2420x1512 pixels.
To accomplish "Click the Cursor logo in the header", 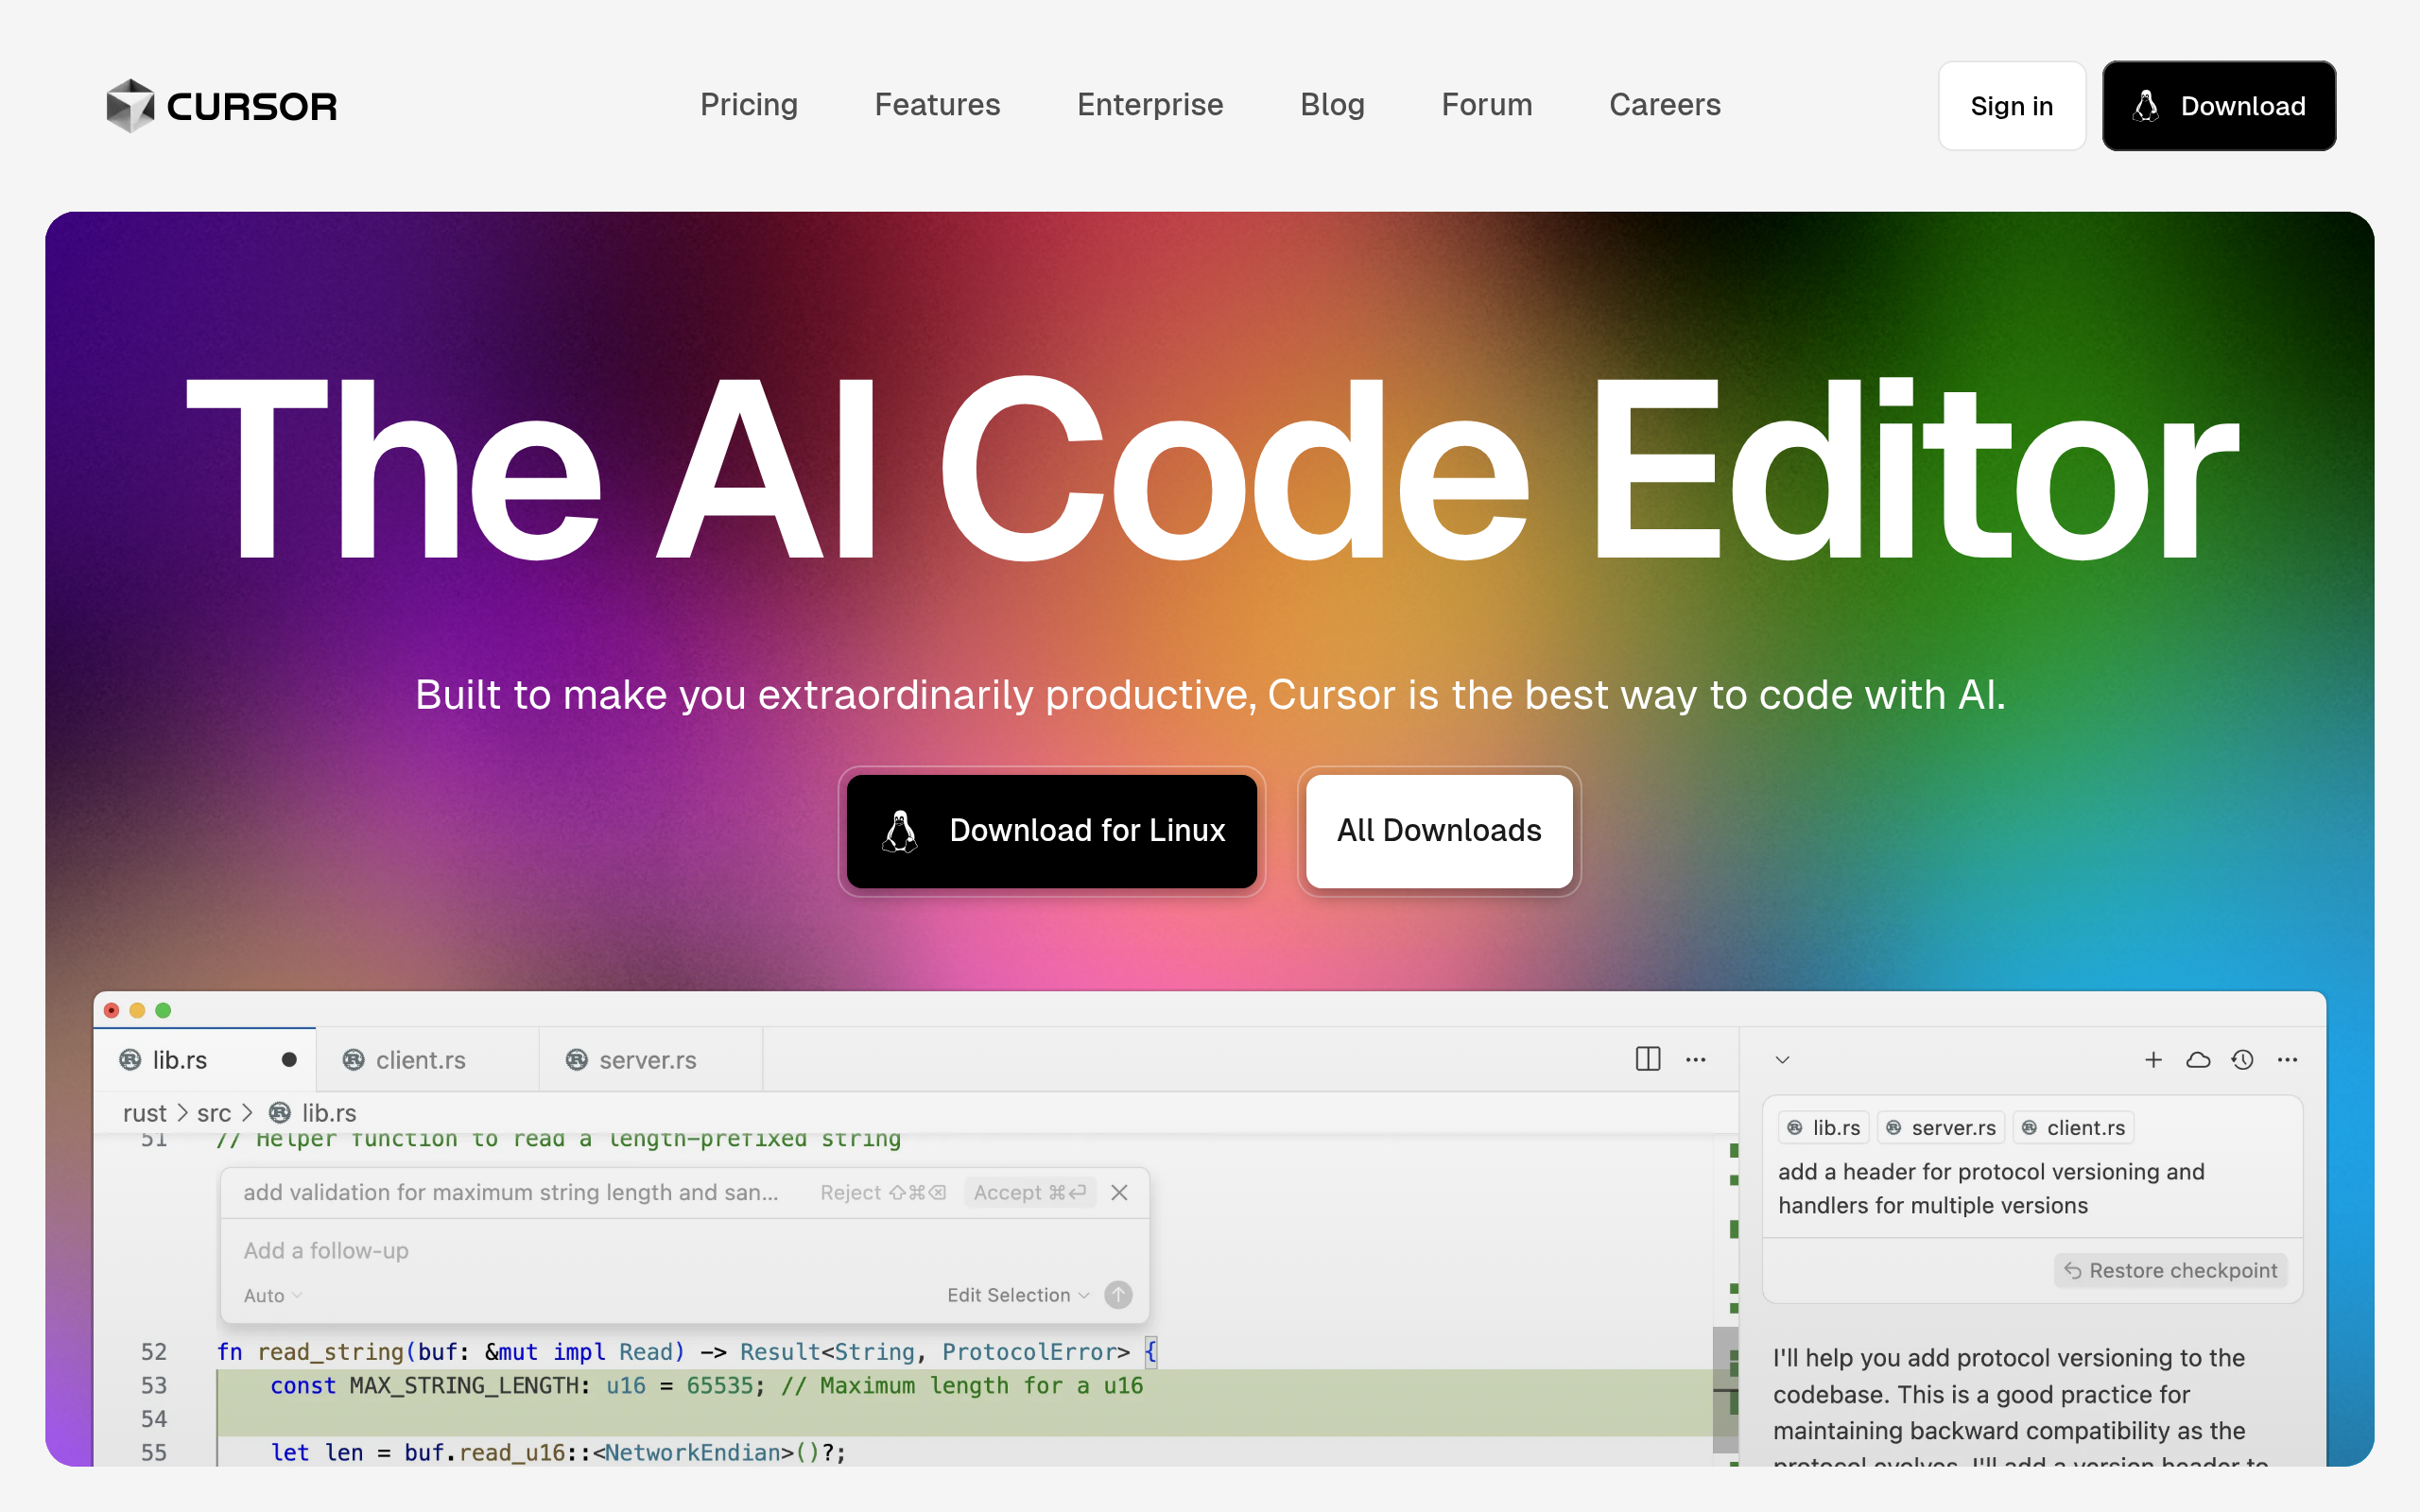I will pos(222,106).
